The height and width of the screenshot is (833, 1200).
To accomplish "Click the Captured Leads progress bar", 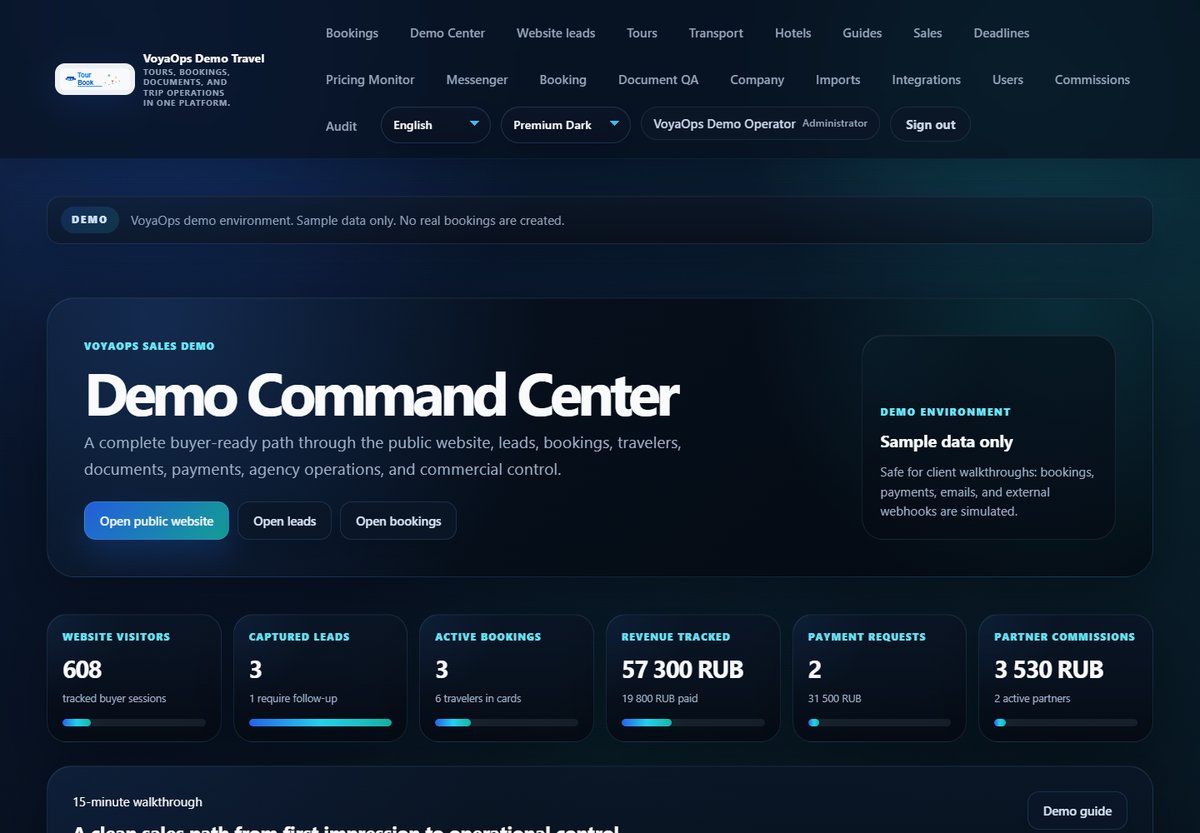I will tap(320, 722).
